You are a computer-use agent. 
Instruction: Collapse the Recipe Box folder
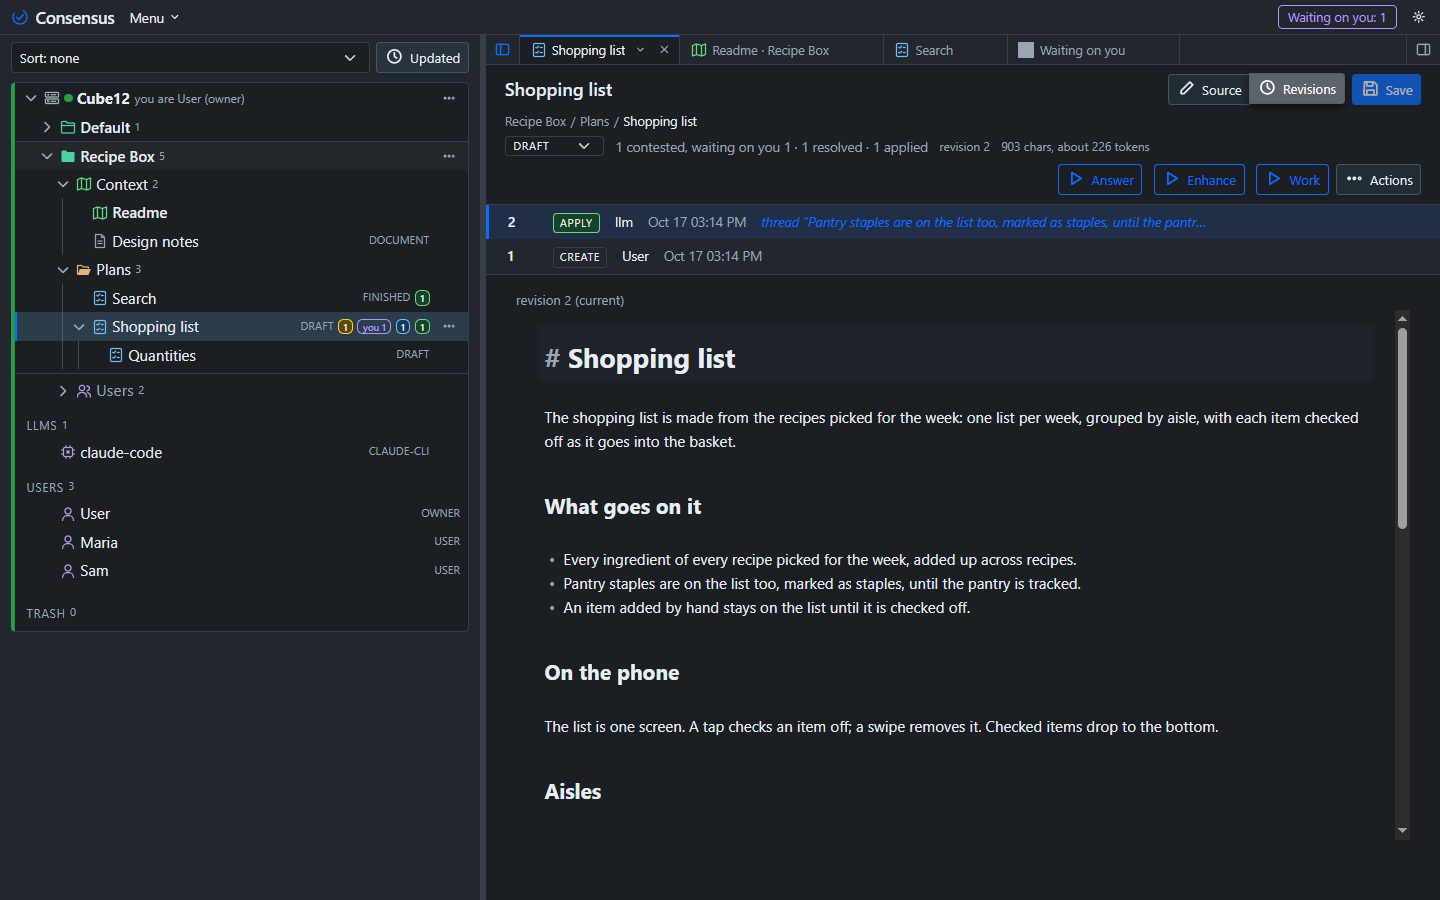pos(47,156)
